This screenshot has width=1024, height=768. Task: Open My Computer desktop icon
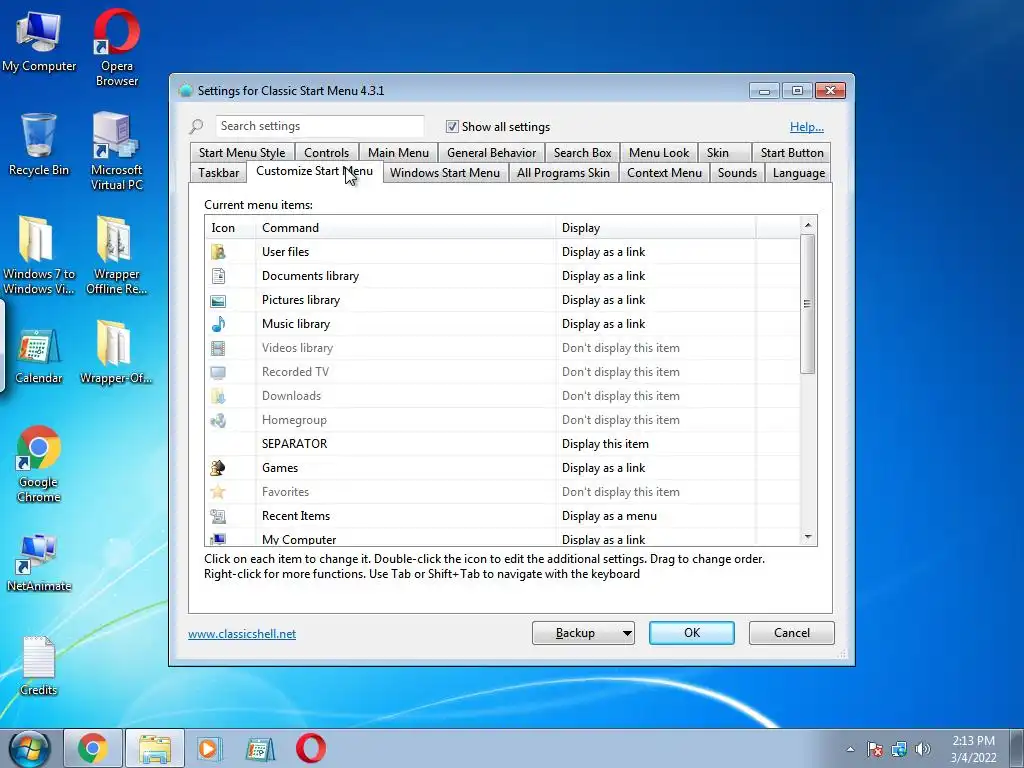39,42
